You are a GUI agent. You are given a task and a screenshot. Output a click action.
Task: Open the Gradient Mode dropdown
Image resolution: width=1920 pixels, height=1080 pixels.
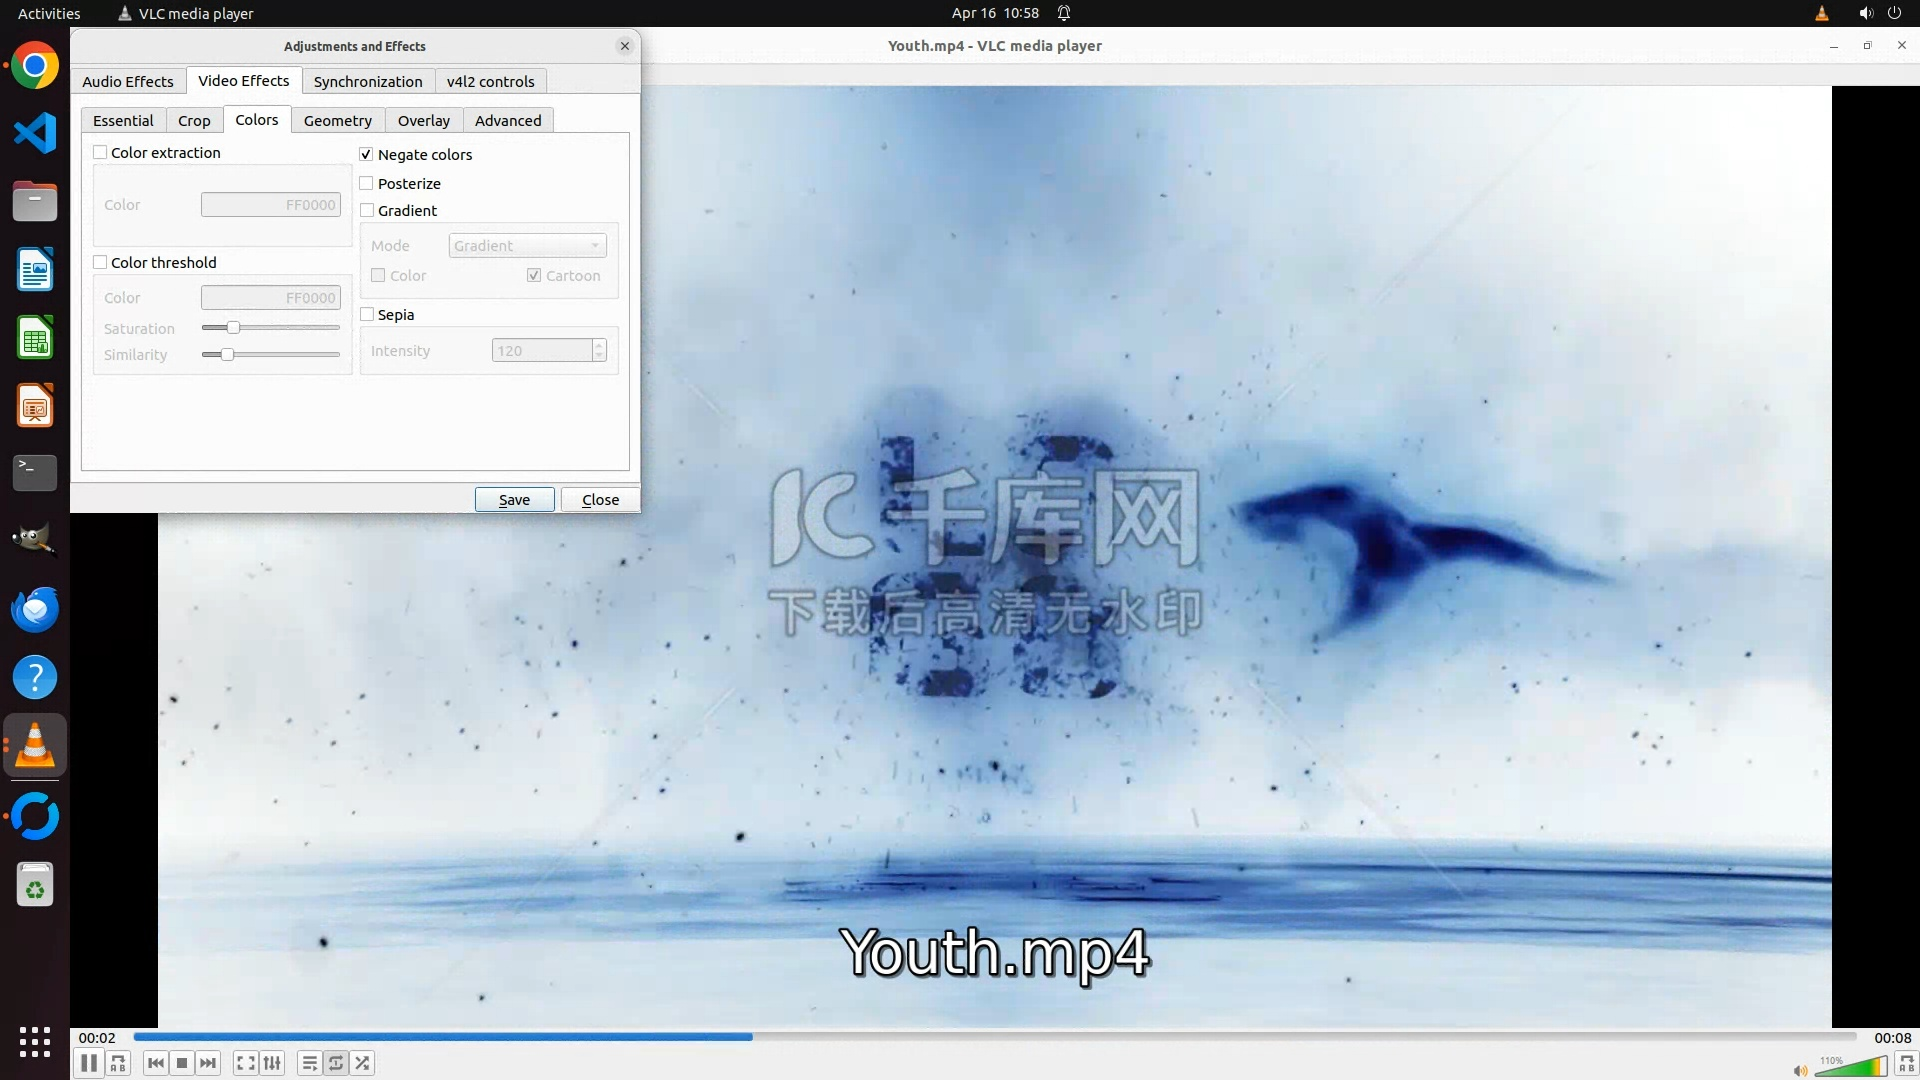(x=527, y=246)
